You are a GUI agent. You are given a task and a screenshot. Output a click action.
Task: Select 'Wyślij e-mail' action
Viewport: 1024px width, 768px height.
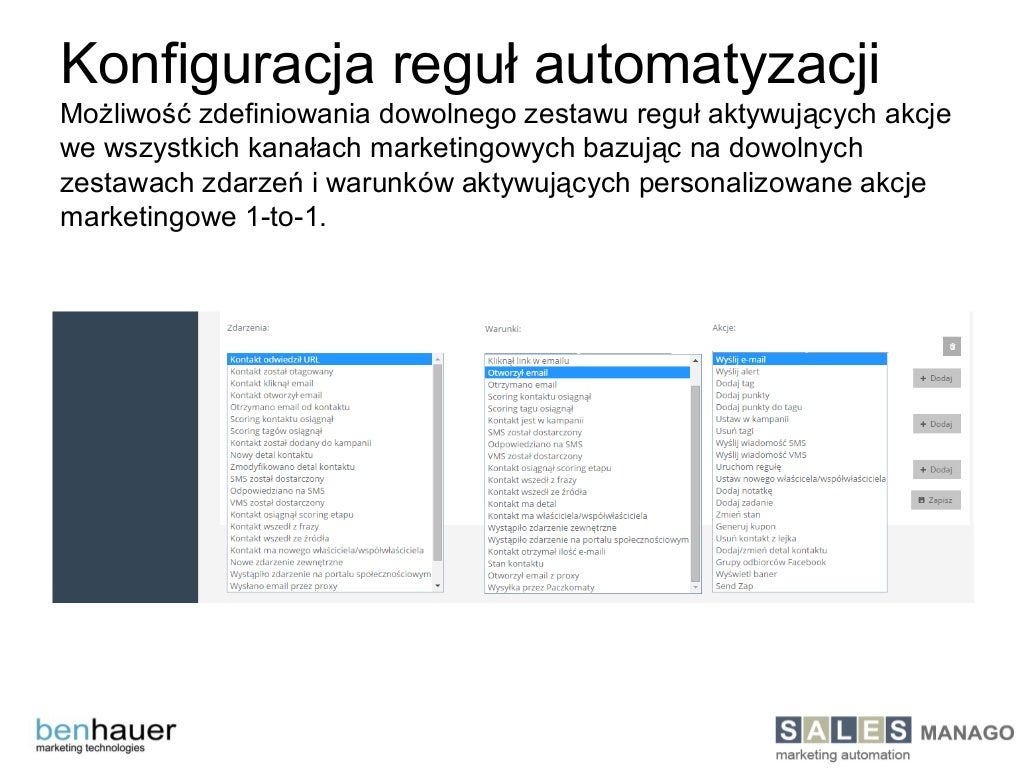click(x=800, y=359)
